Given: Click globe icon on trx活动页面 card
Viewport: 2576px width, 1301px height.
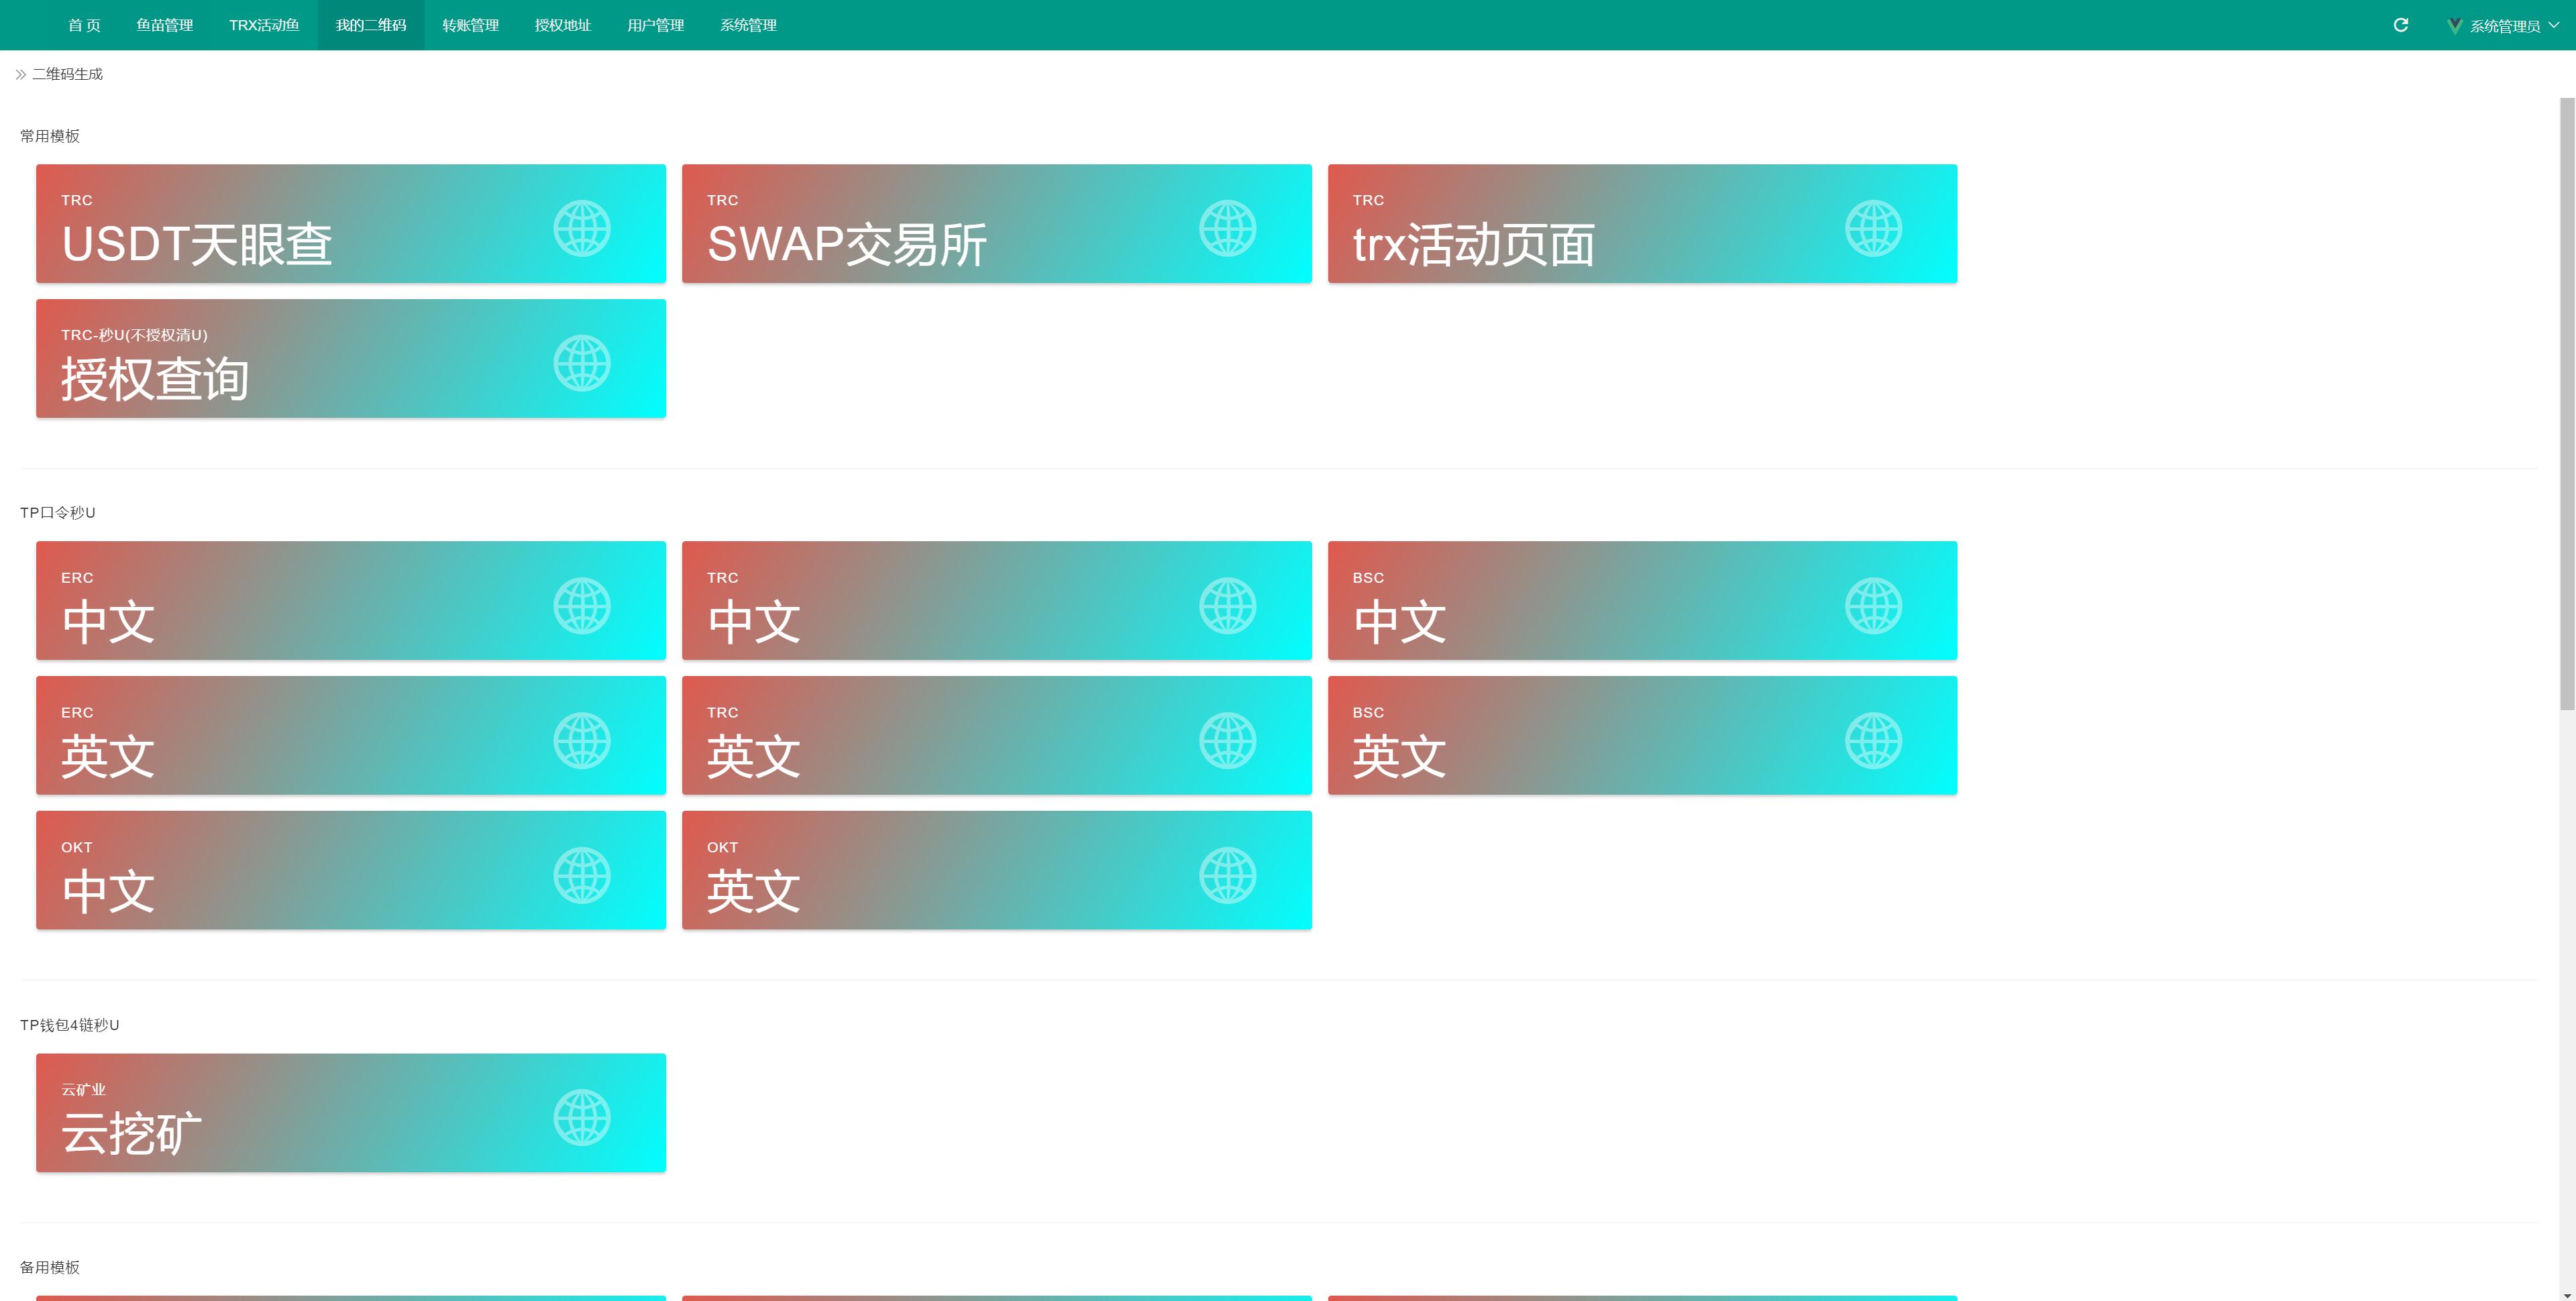Looking at the screenshot, I should coord(1873,229).
